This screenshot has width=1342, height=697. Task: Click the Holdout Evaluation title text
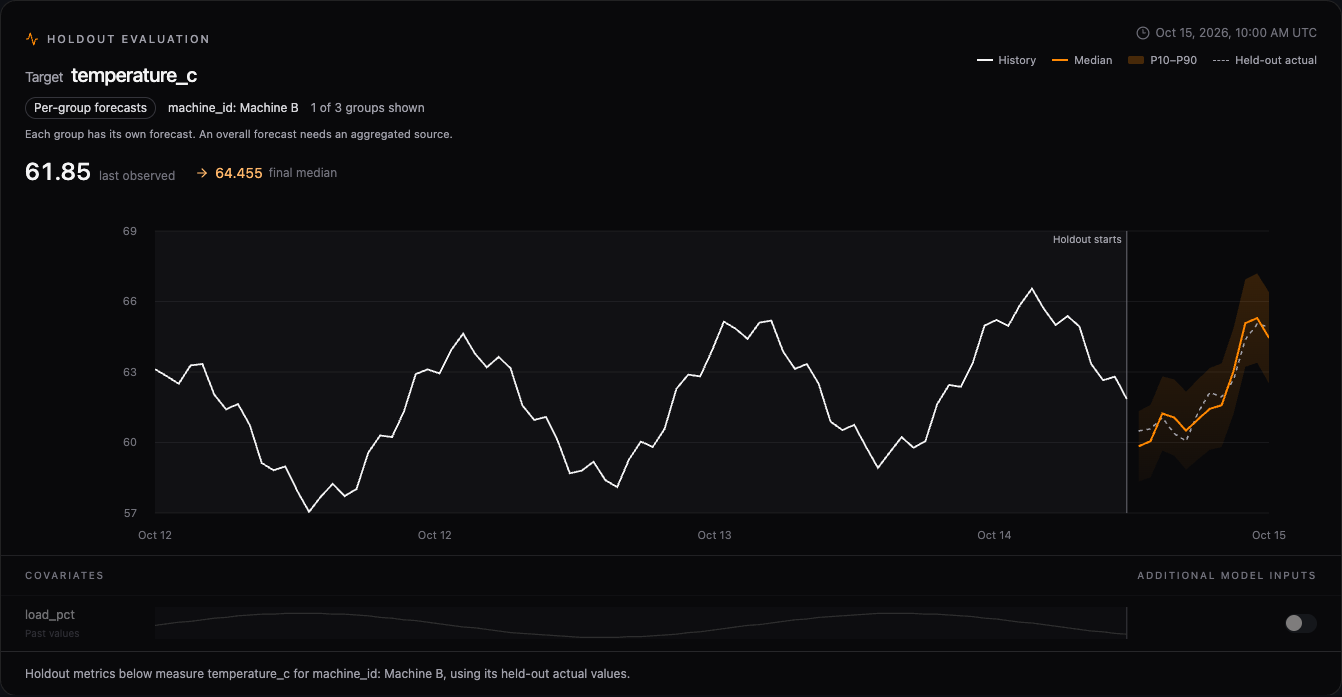[128, 40]
